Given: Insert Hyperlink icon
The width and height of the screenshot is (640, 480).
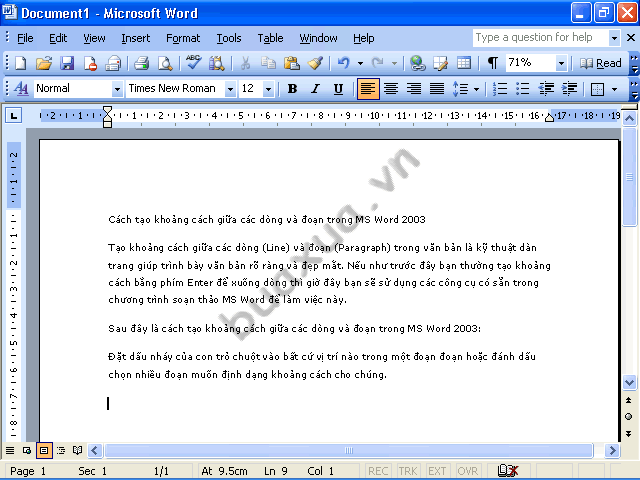Looking at the screenshot, I should 418,63.
